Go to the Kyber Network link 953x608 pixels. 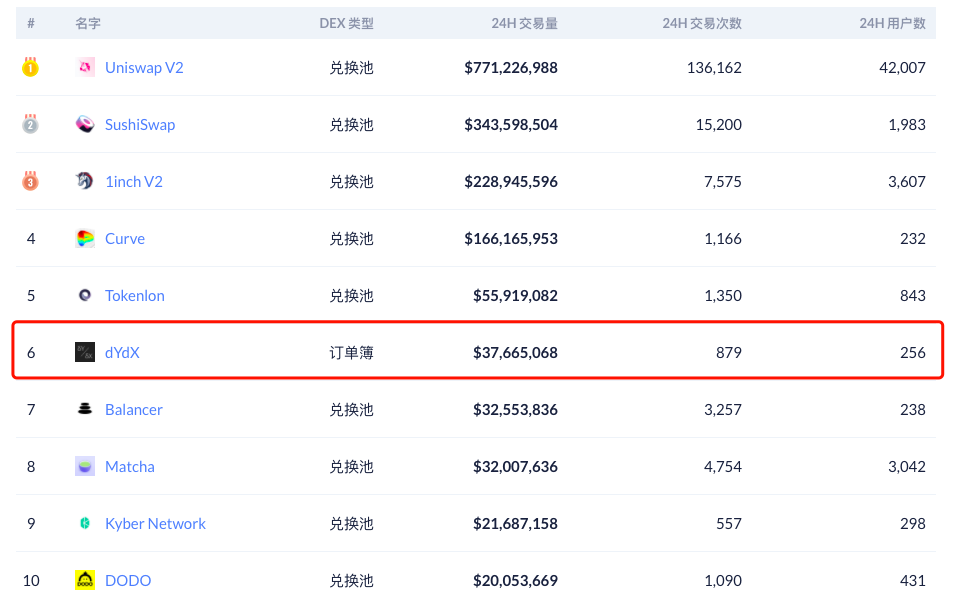[155, 523]
